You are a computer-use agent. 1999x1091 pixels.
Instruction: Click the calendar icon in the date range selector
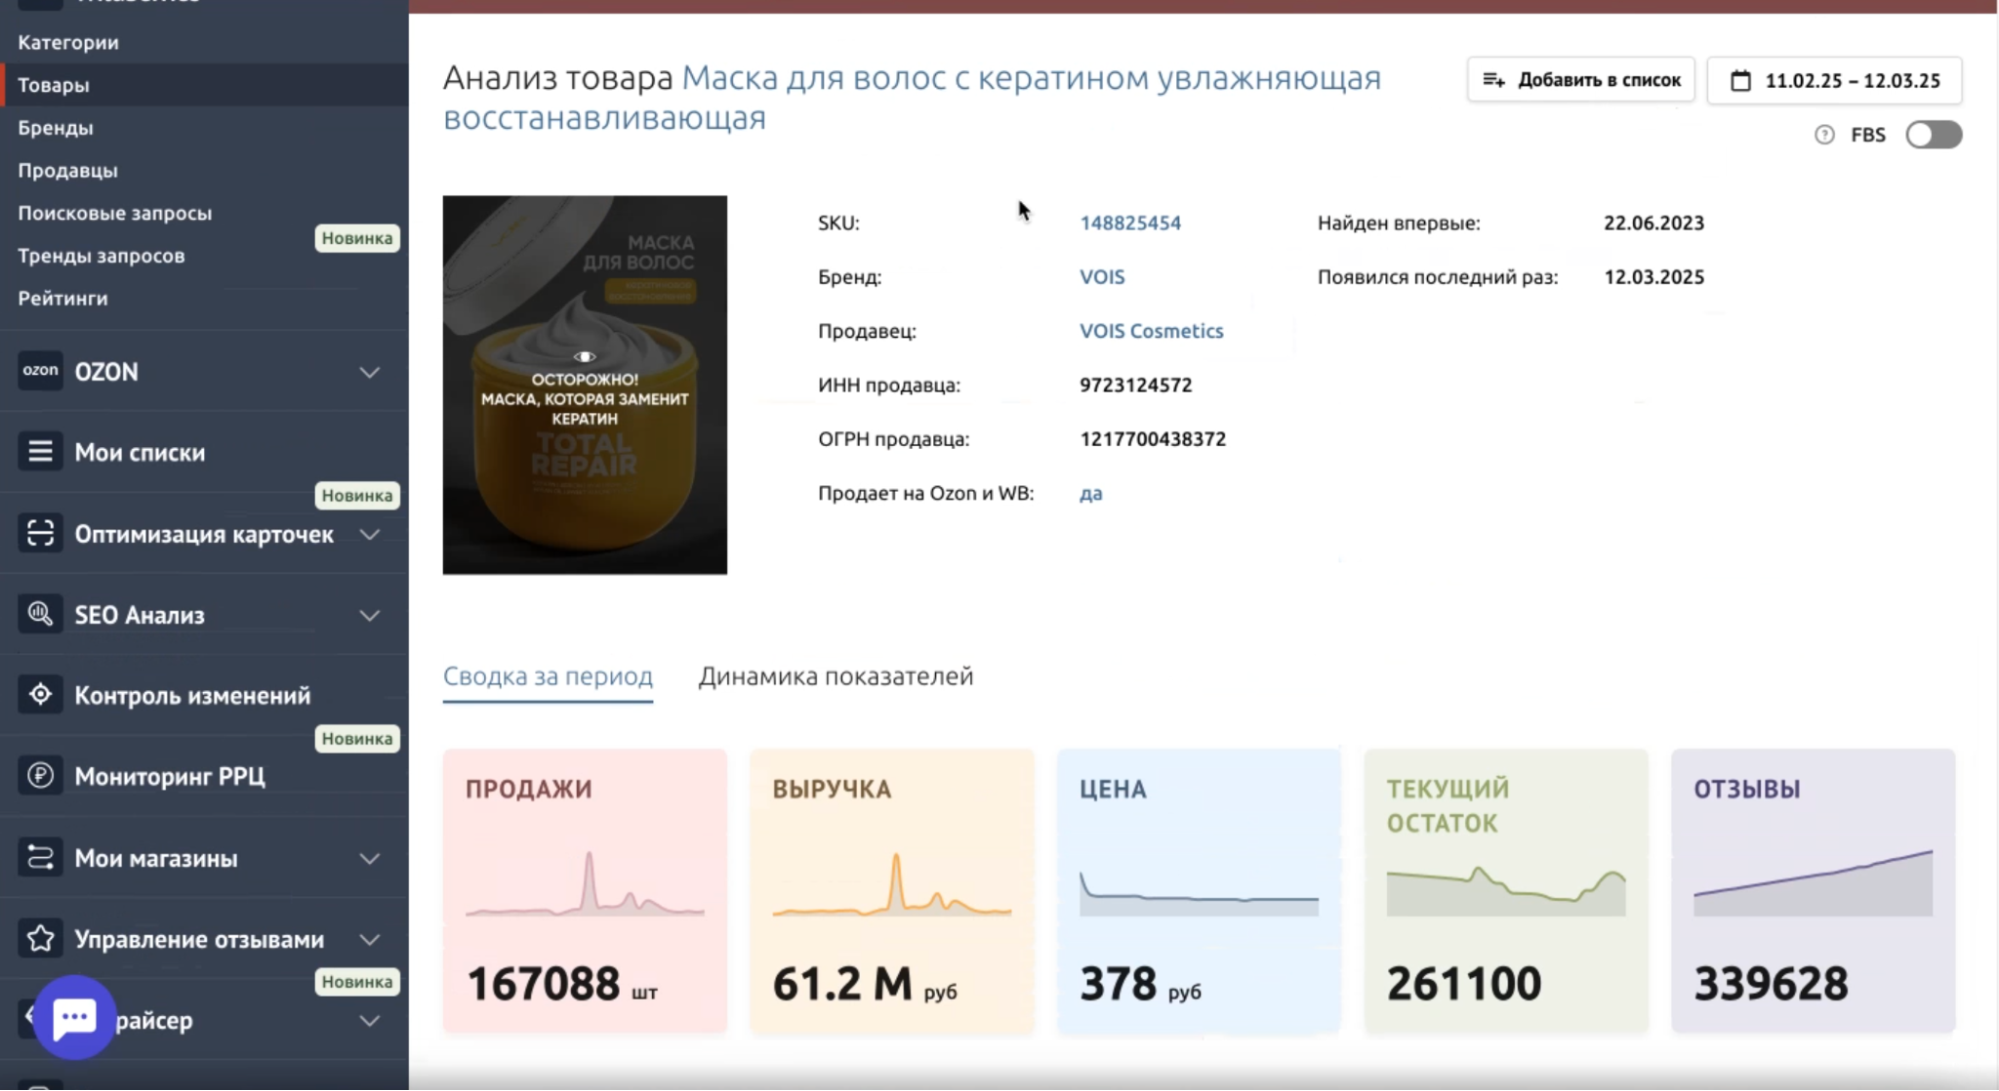pyautogui.click(x=1742, y=80)
